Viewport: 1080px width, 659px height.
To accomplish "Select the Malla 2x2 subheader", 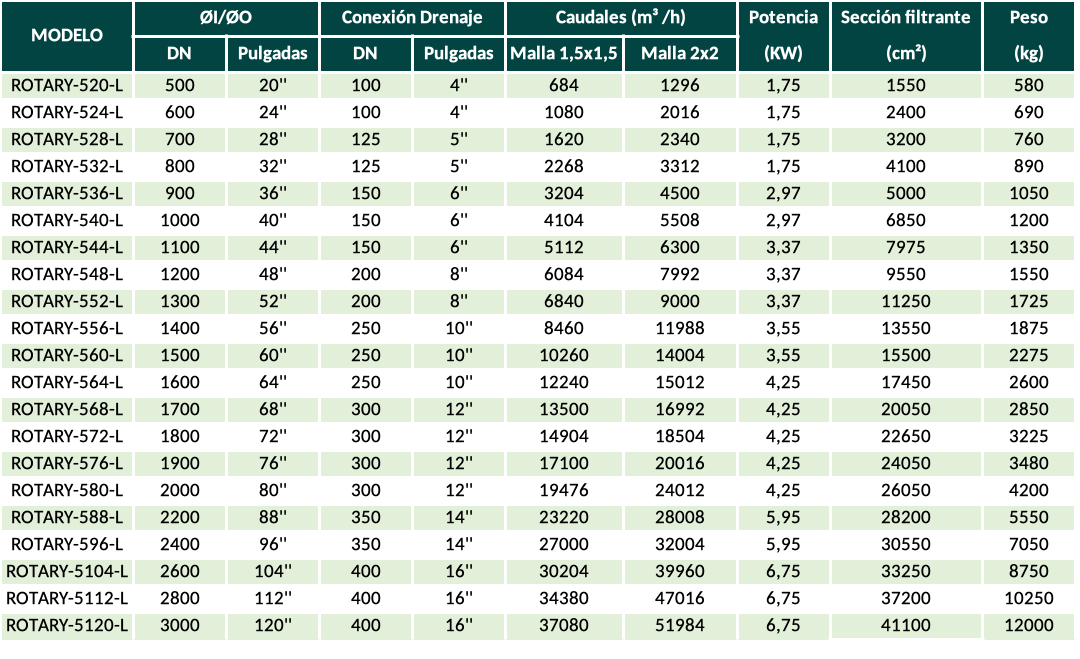I will click(x=680, y=54).
